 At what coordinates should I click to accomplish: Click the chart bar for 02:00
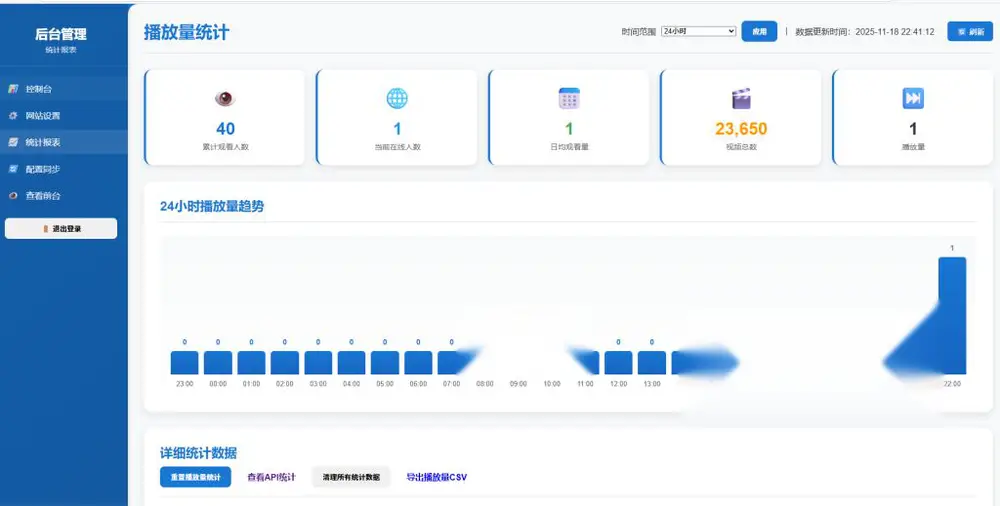[284, 362]
